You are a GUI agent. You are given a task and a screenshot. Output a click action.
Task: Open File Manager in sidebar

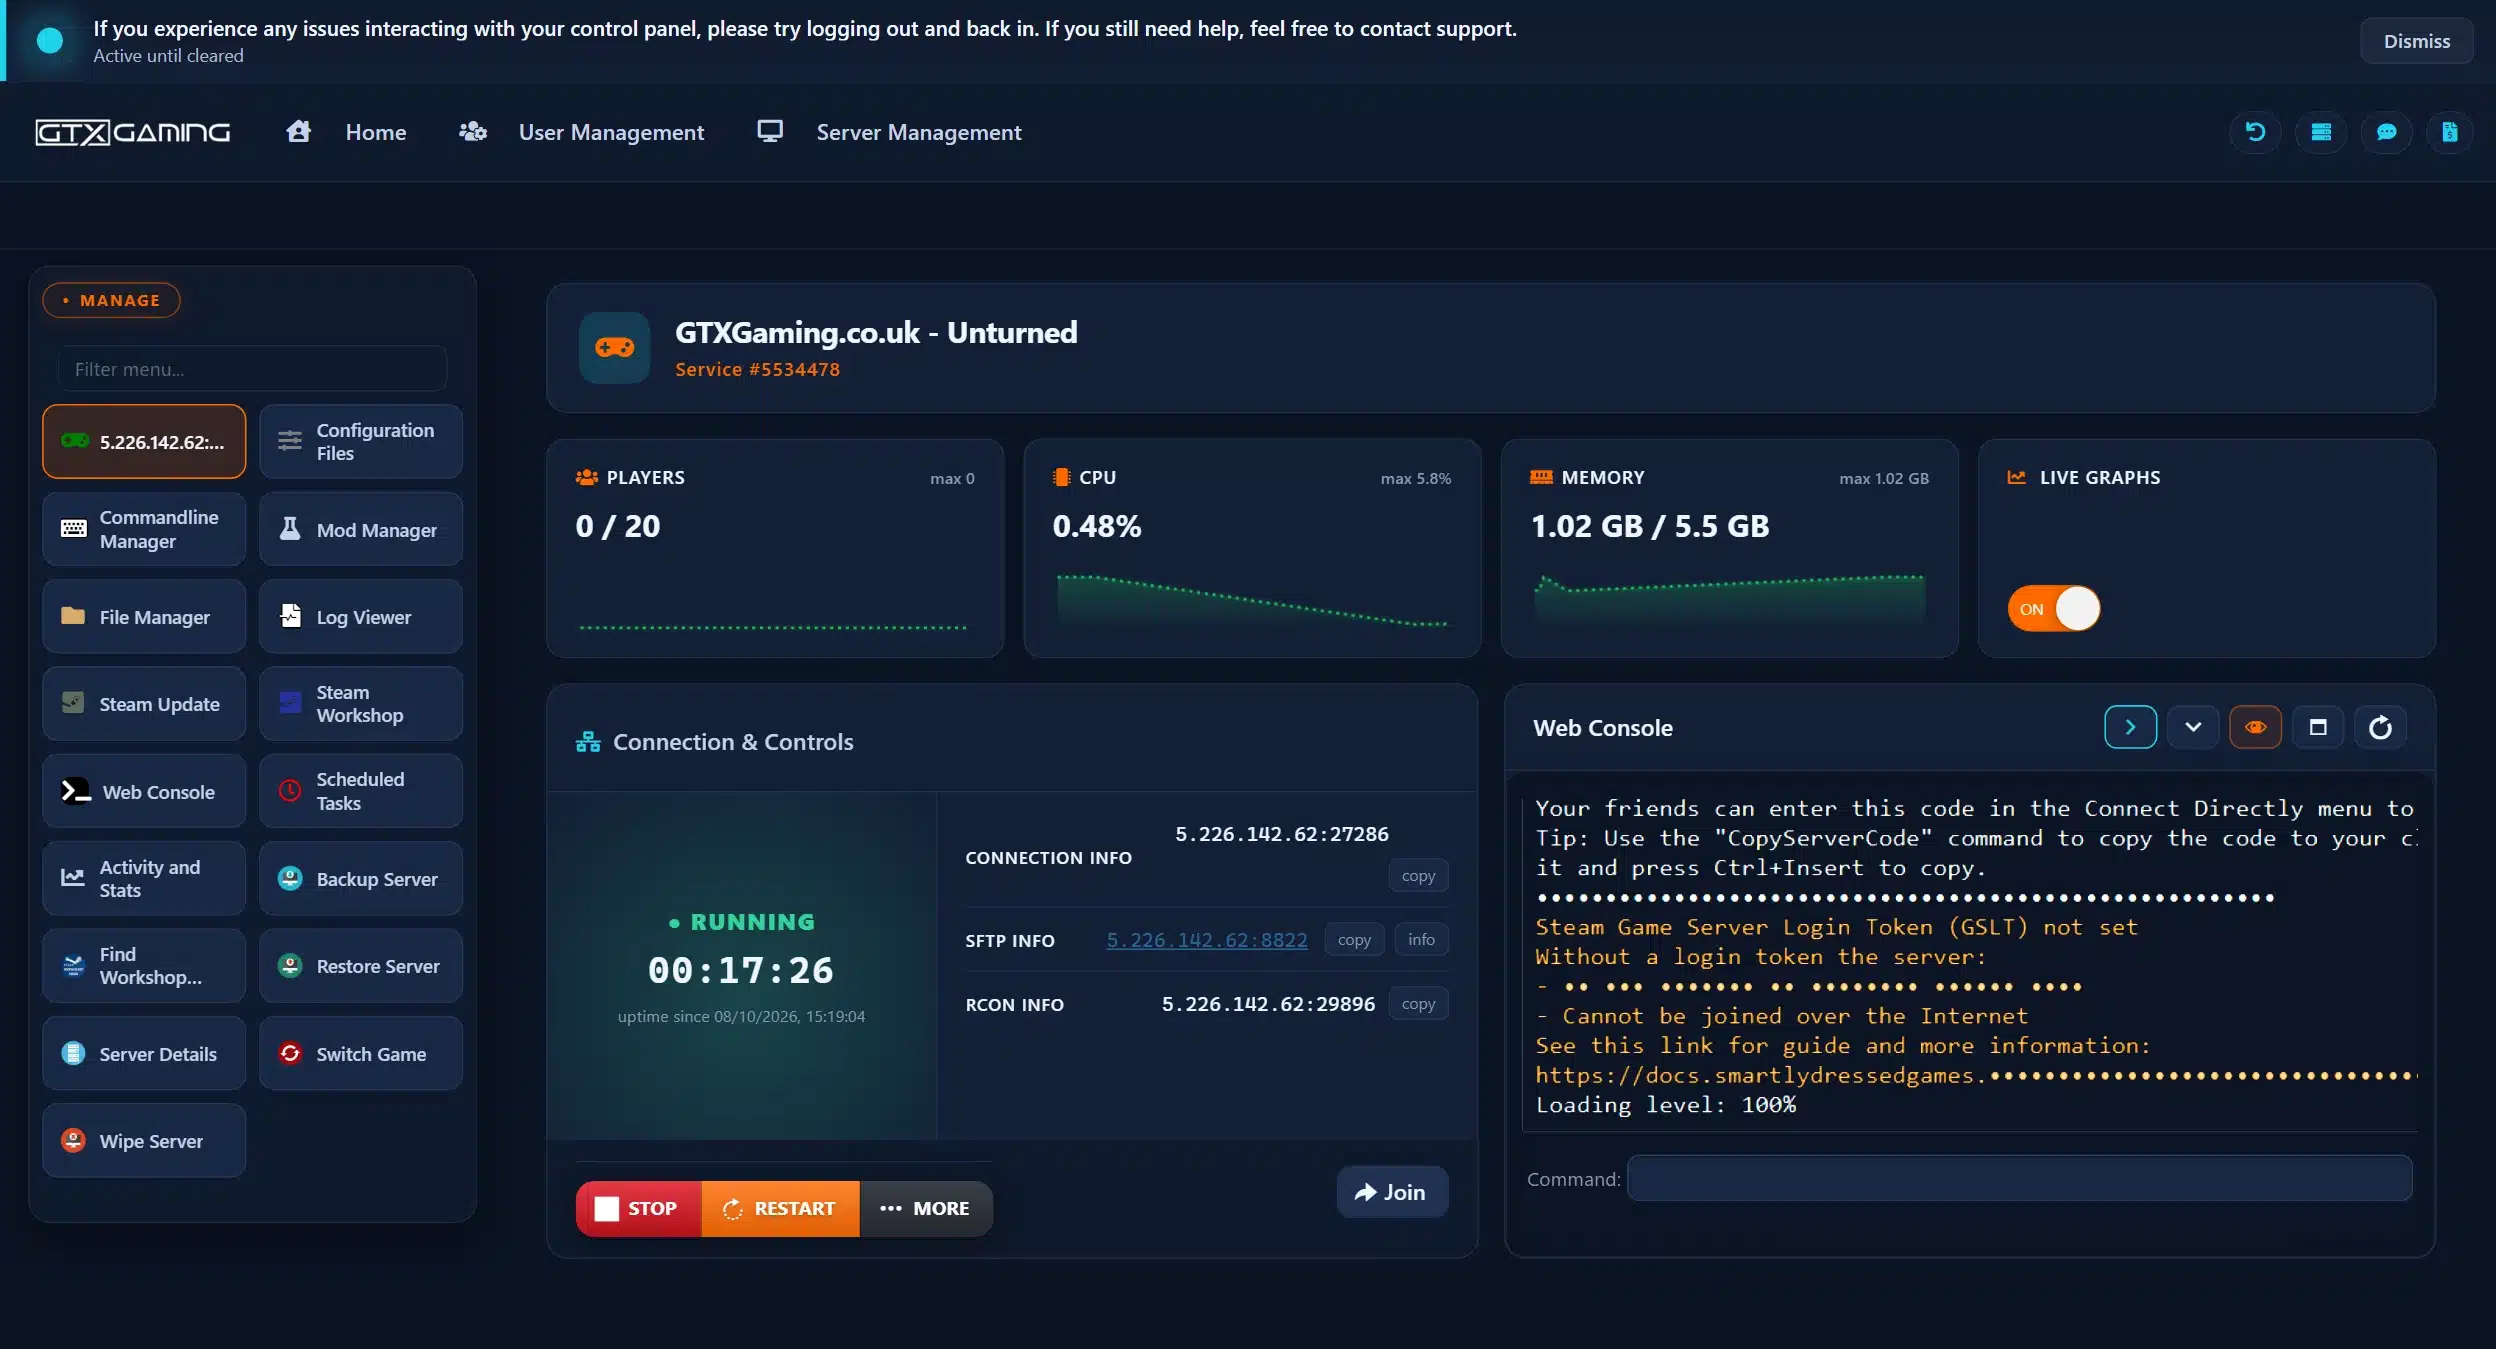pyautogui.click(x=144, y=616)
